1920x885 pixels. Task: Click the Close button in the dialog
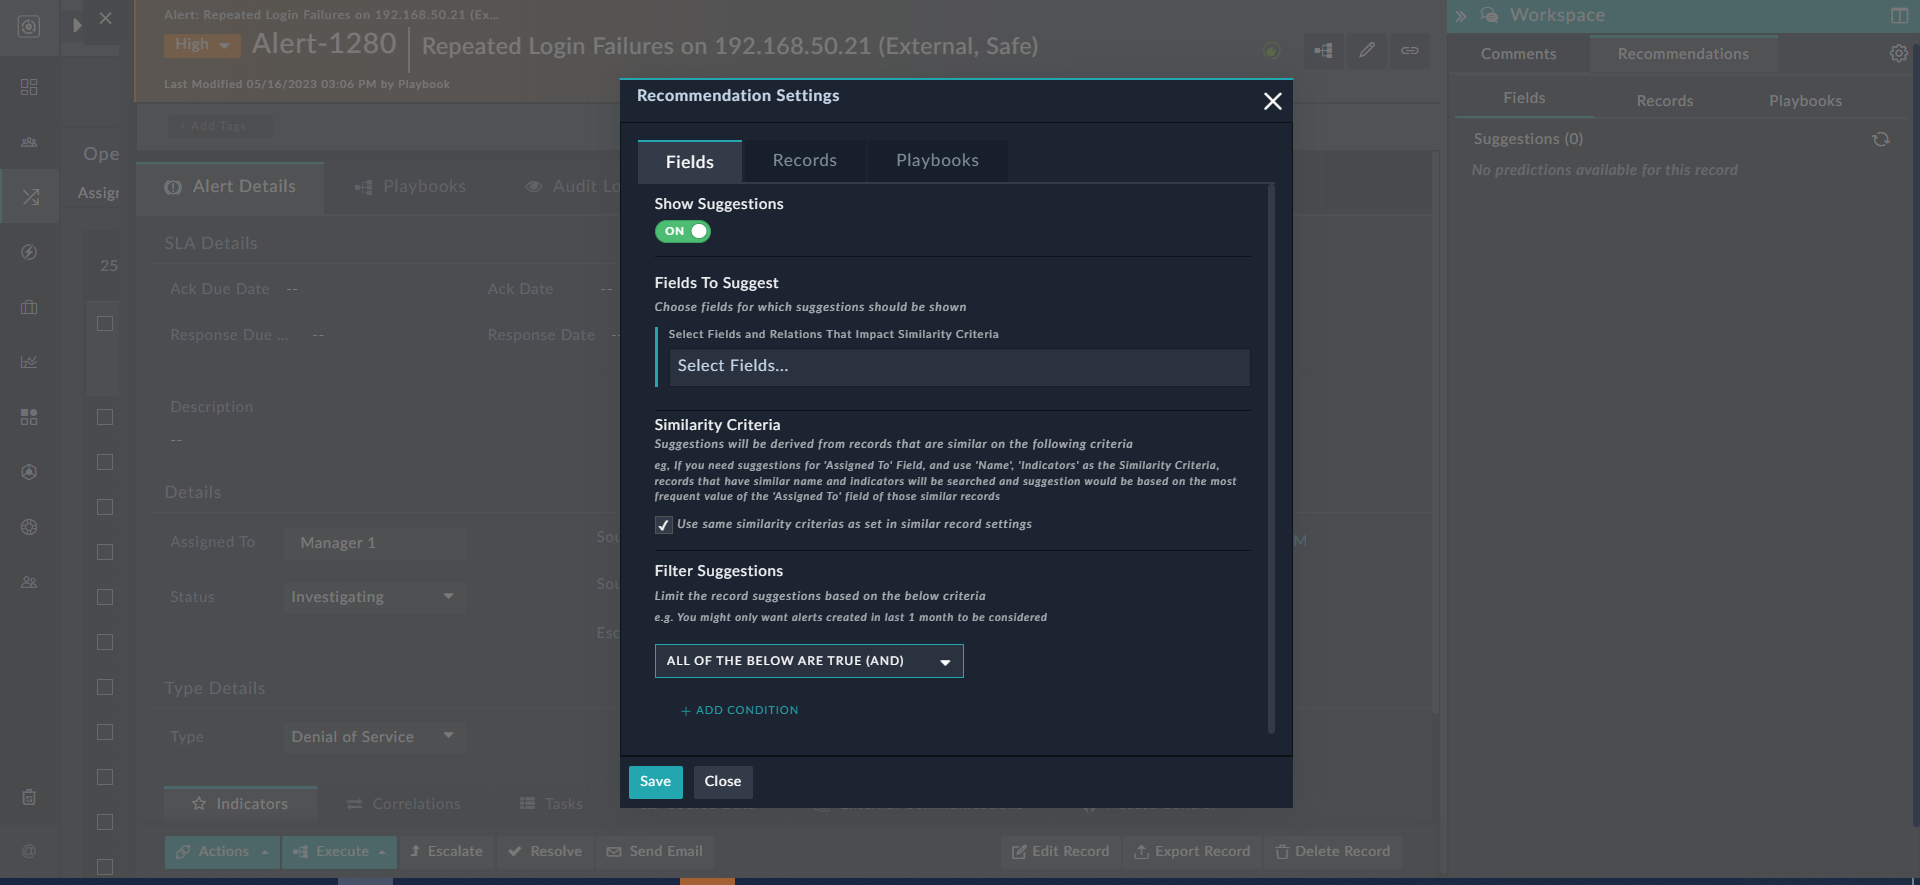pyautogui.click(x=723, y=782)
